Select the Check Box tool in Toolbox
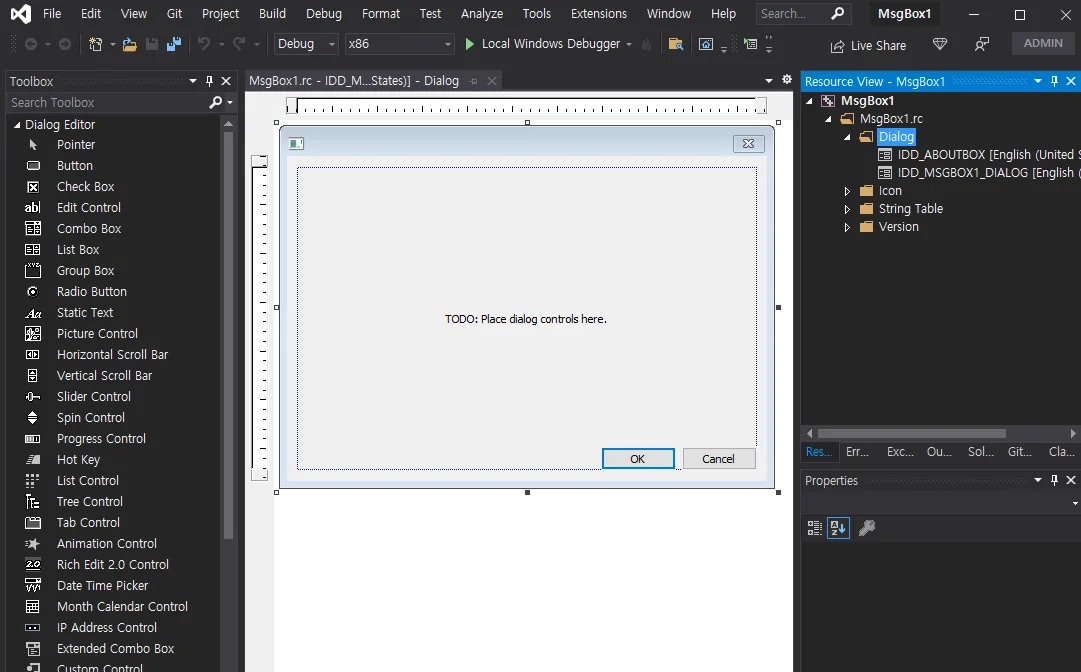The width and height of the screenshot is (1081, 672). click(x=85, y=187)
